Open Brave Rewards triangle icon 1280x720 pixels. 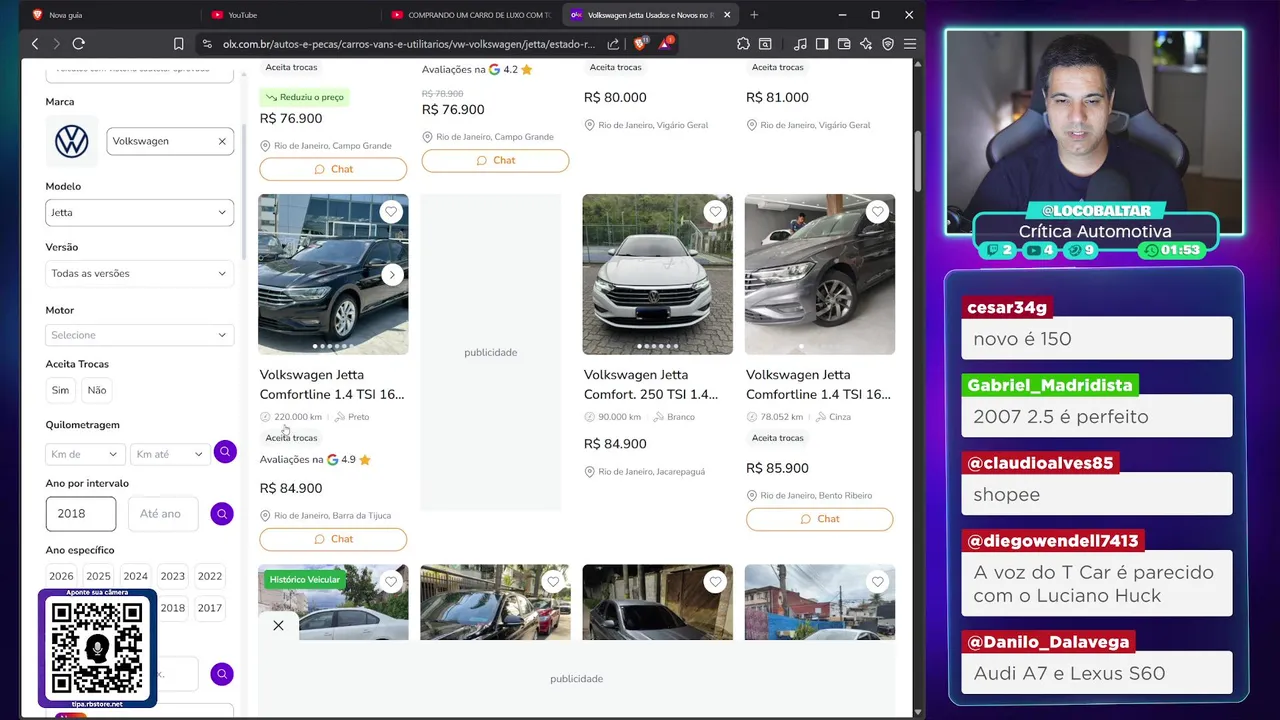point(665,44)
